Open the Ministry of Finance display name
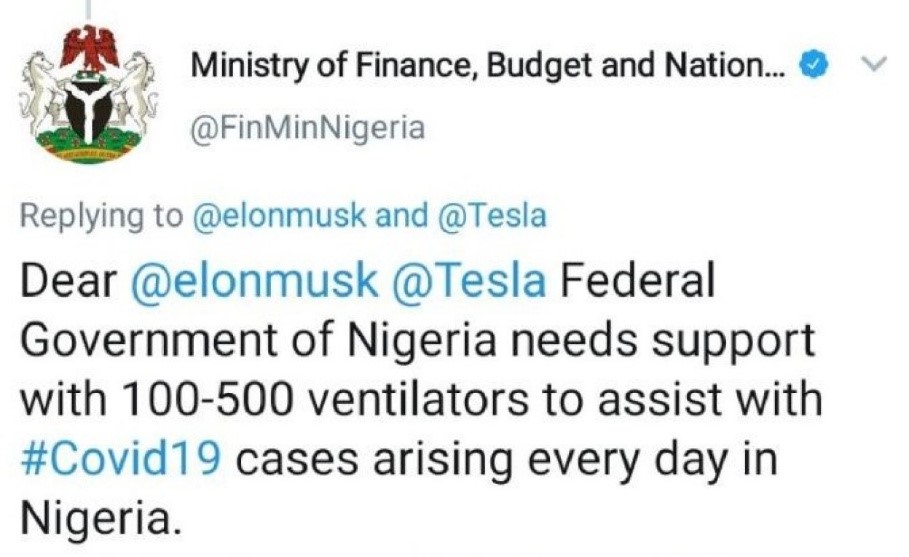 coord(490,67)
